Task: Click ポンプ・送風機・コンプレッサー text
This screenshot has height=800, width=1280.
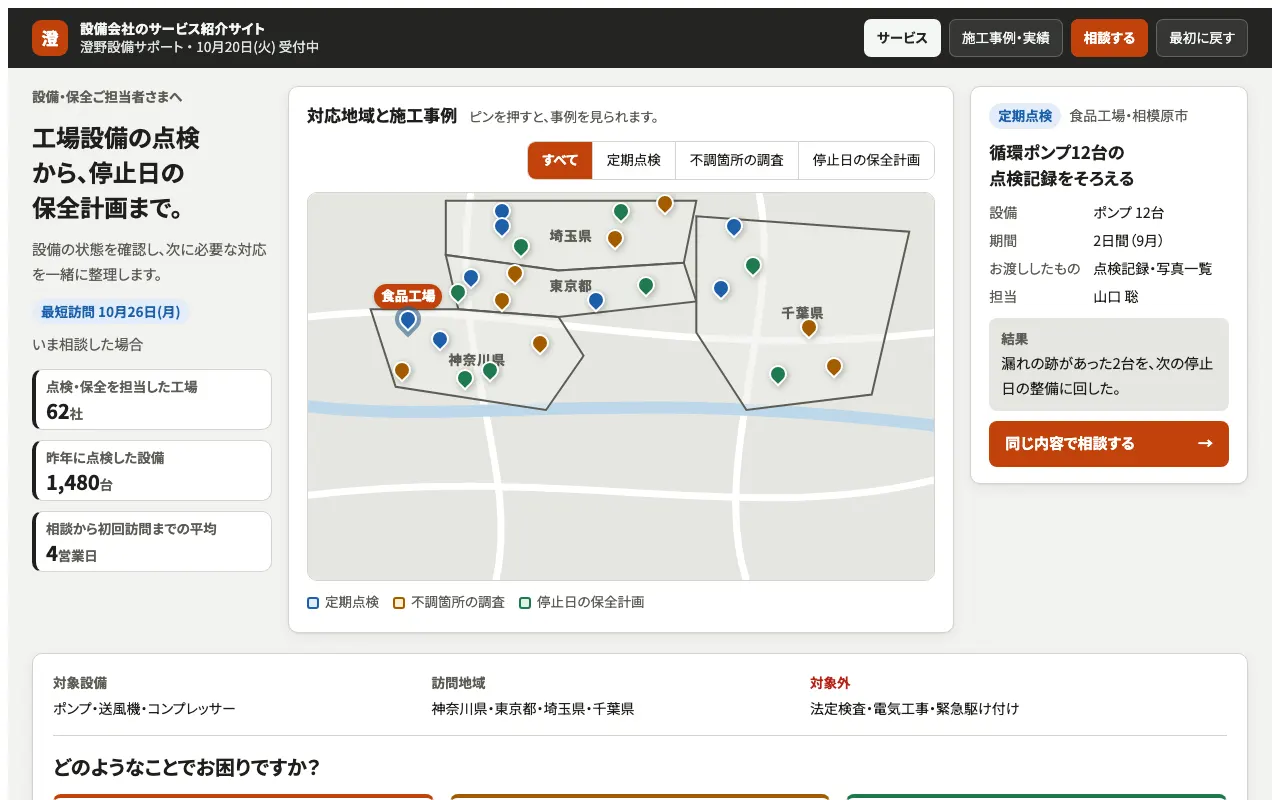Action: pos(144,709)
